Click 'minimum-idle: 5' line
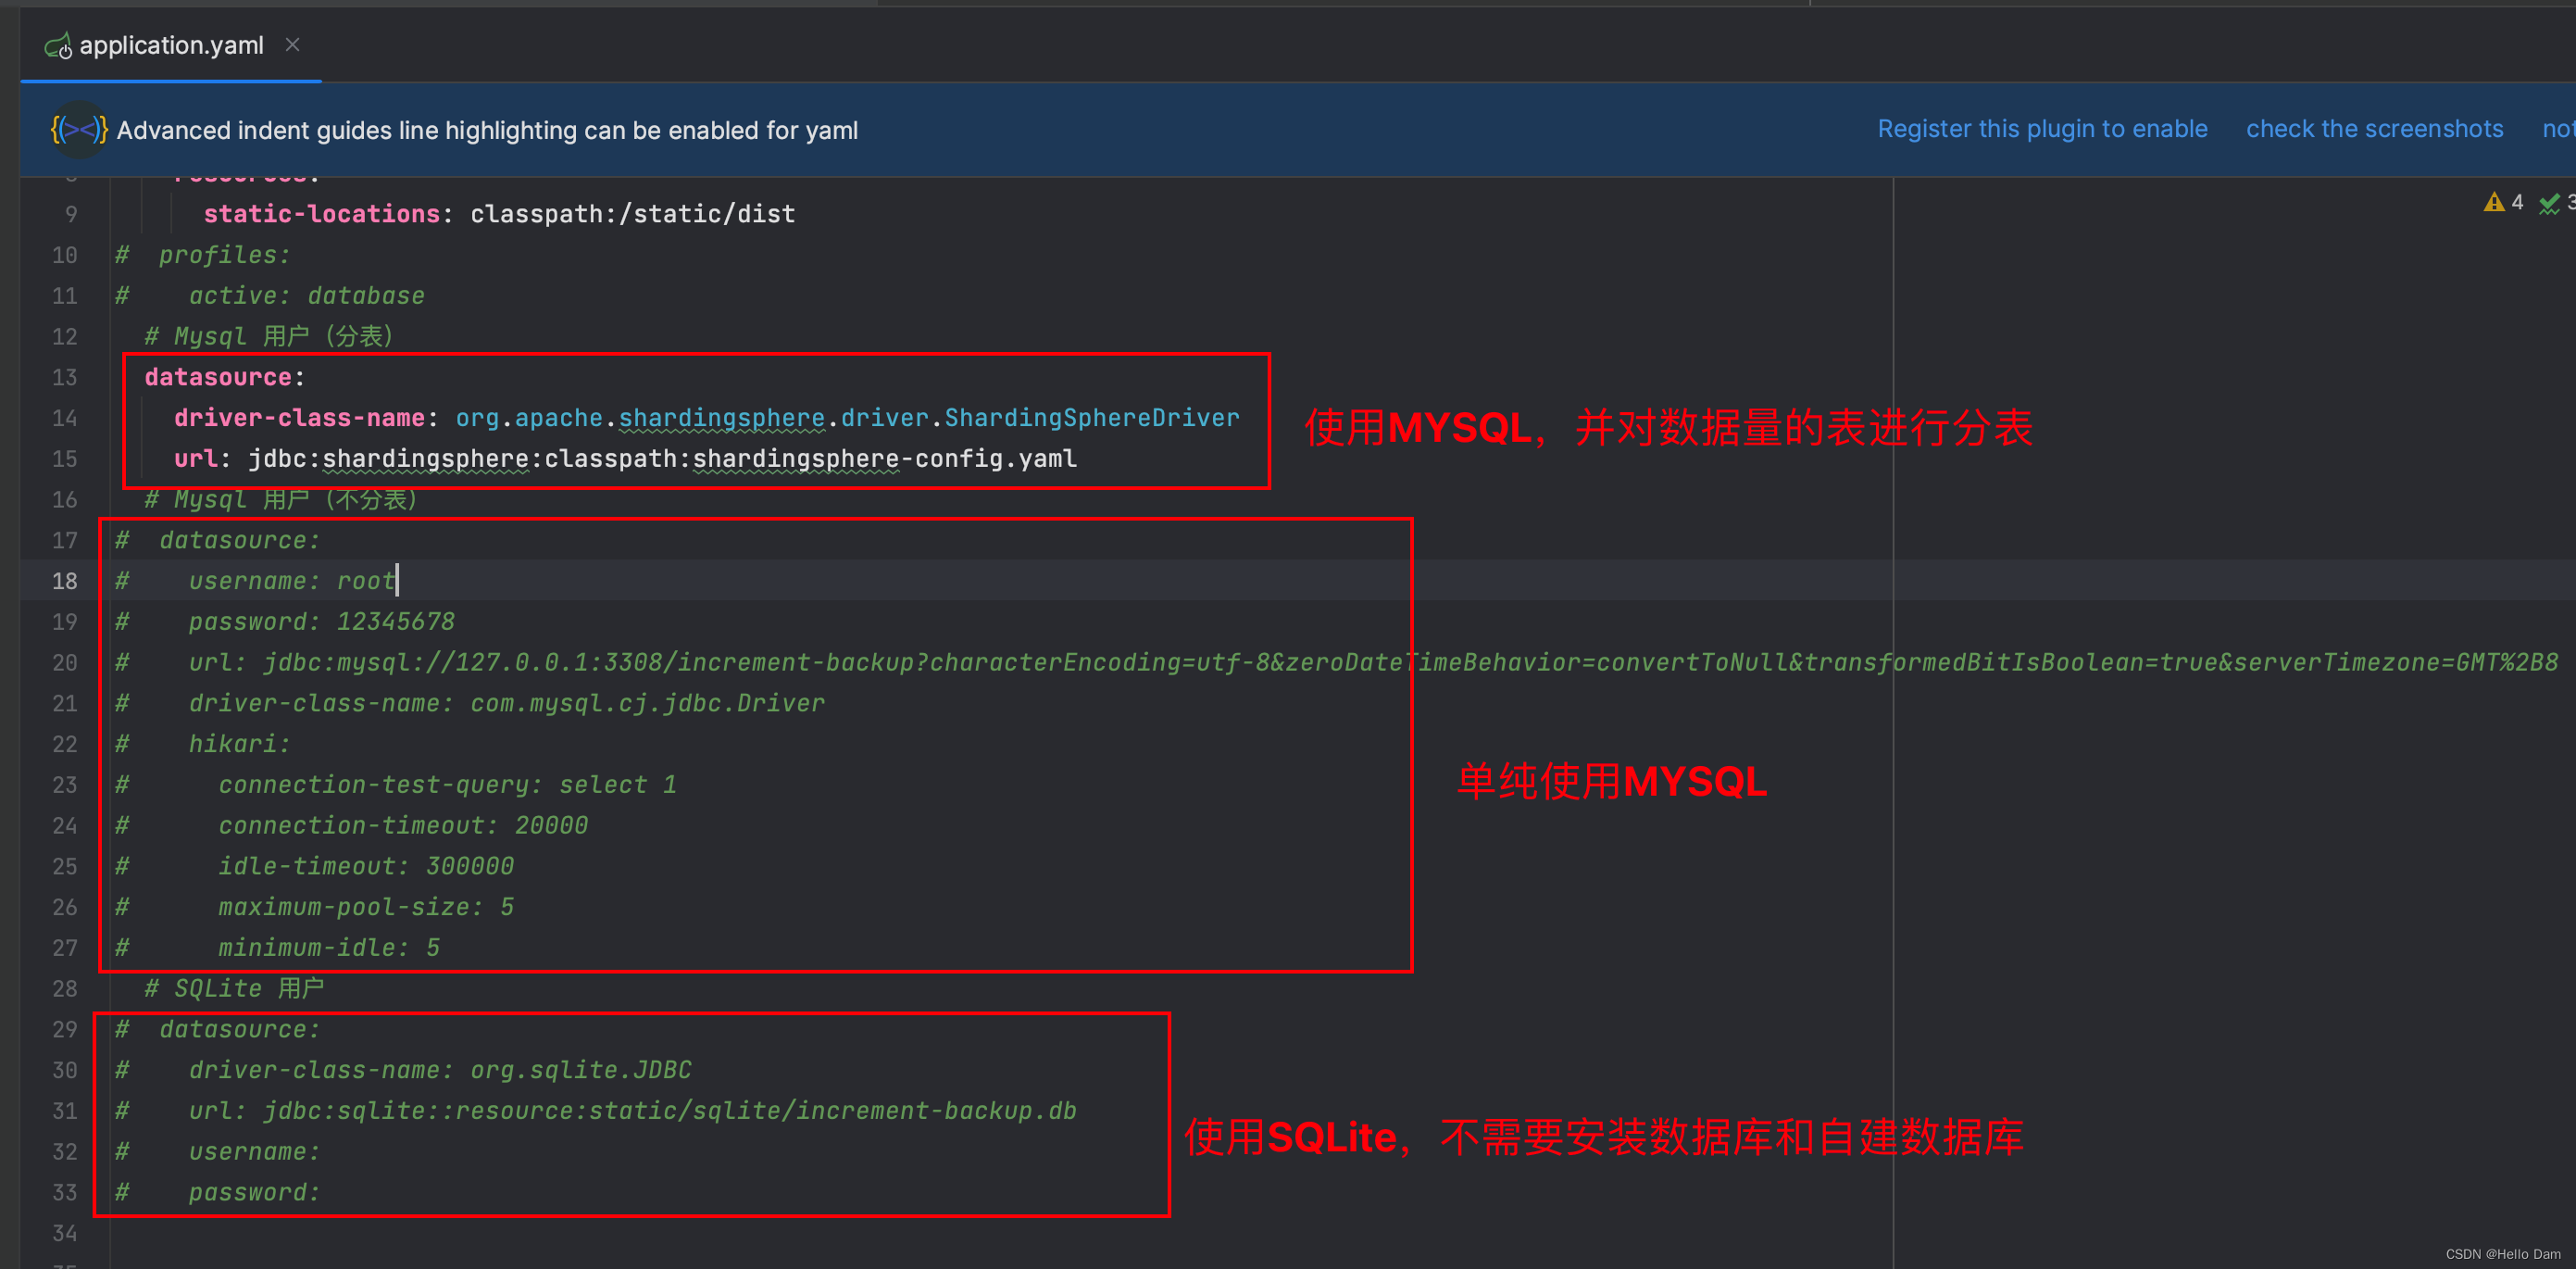This screenshot has height=1269, width=2576. pyautogui.click(x=329, y=948)
